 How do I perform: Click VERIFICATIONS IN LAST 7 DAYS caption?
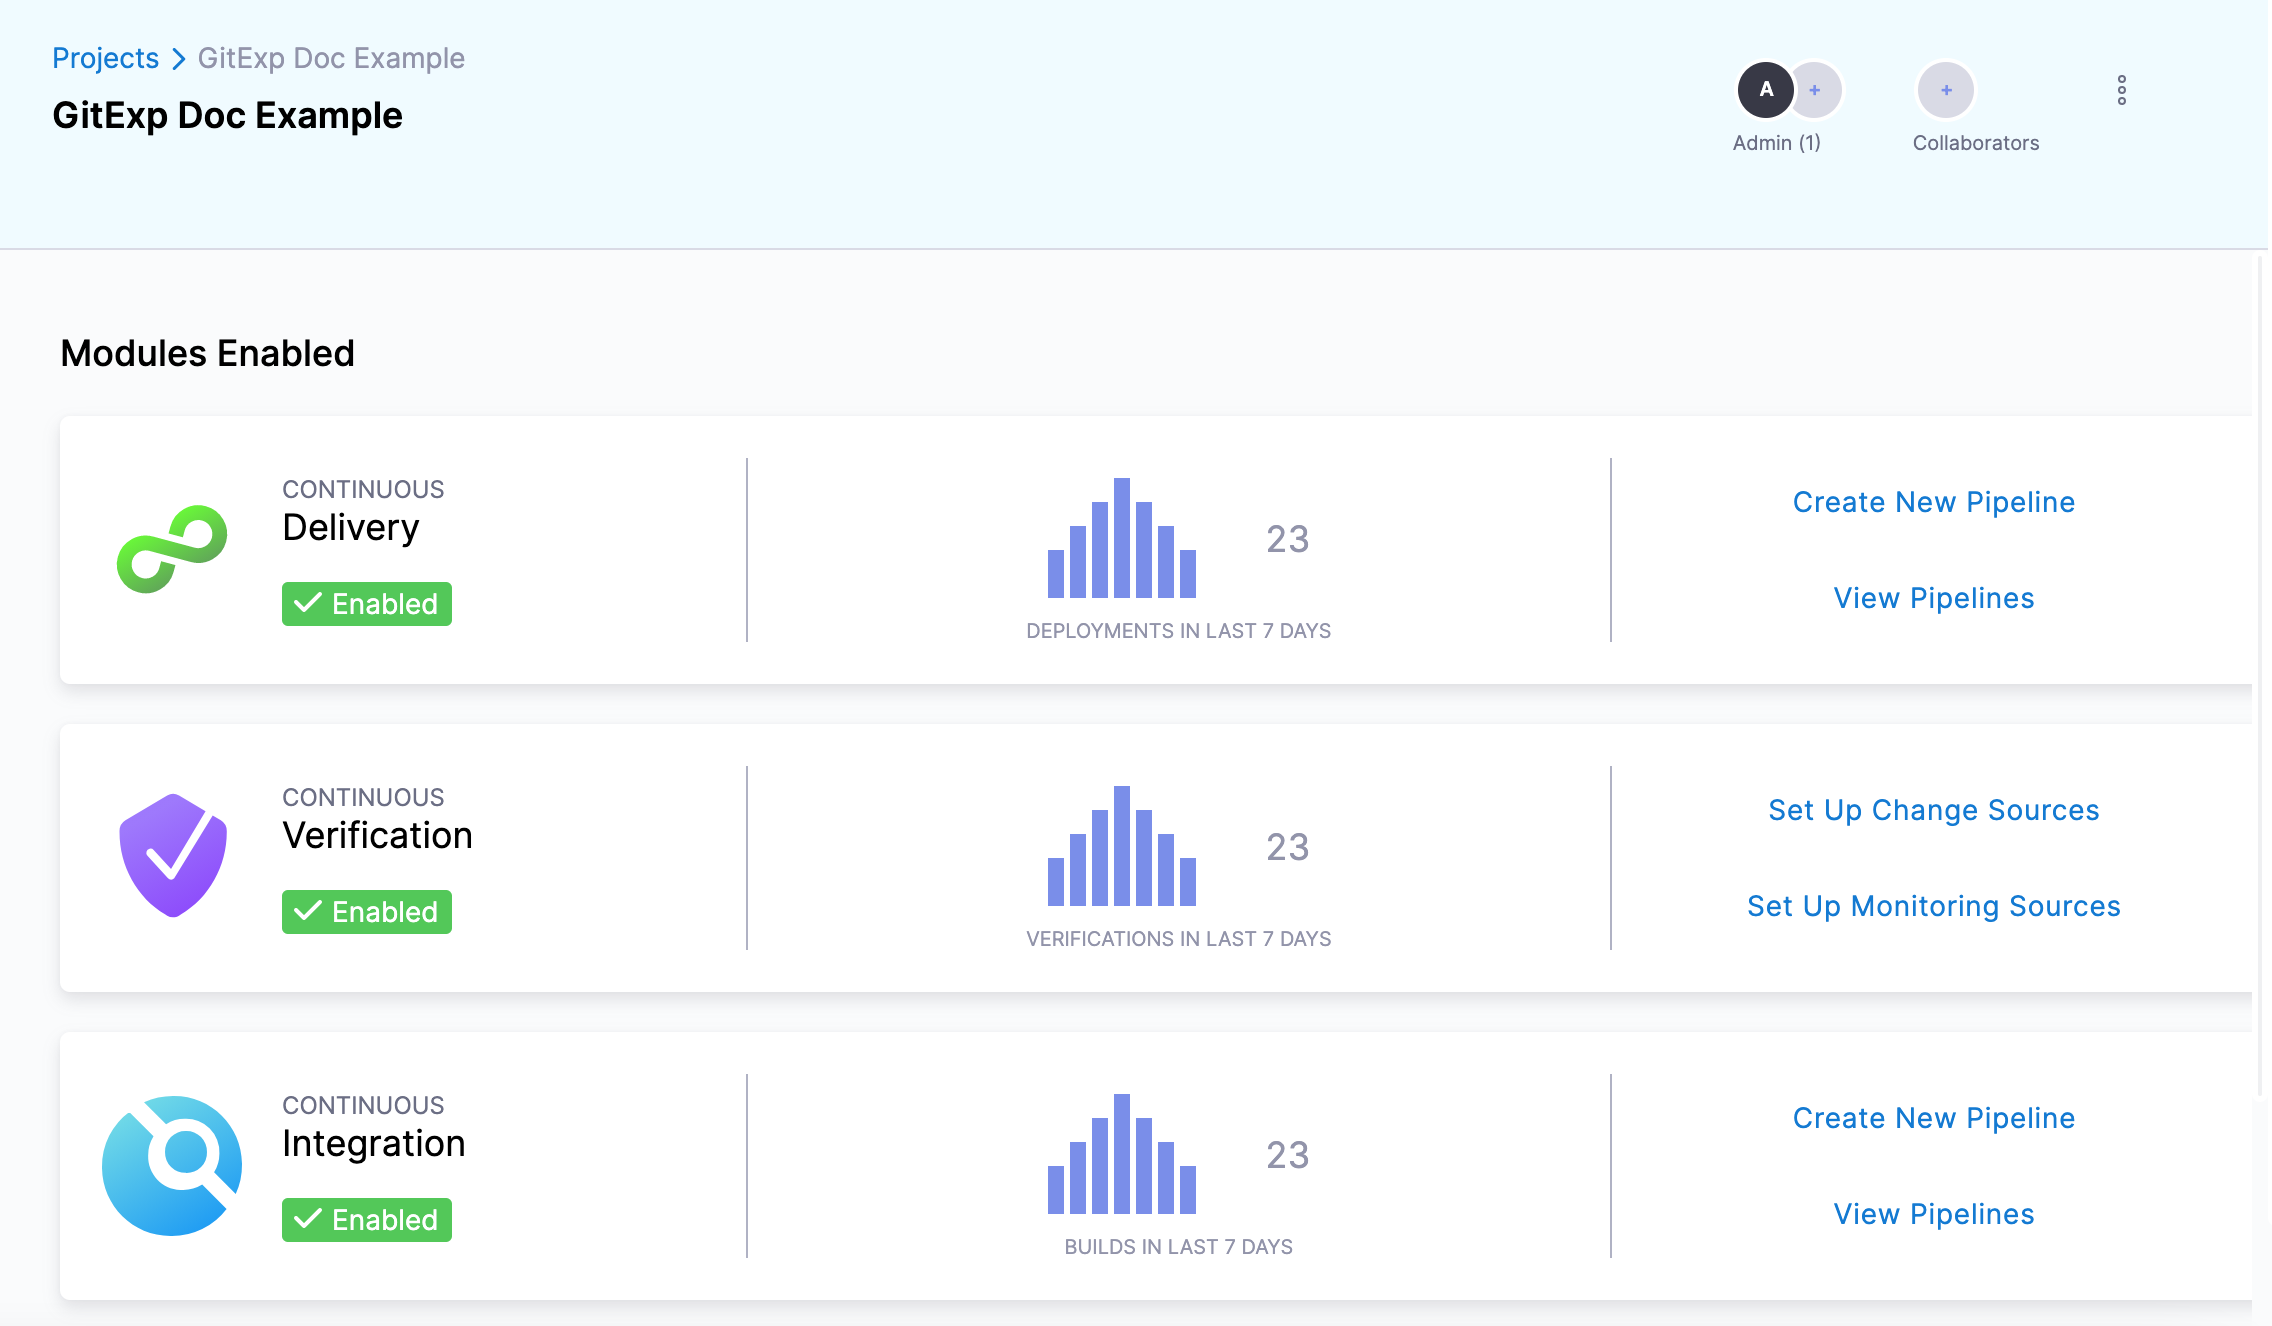[x=1179, y=939]
